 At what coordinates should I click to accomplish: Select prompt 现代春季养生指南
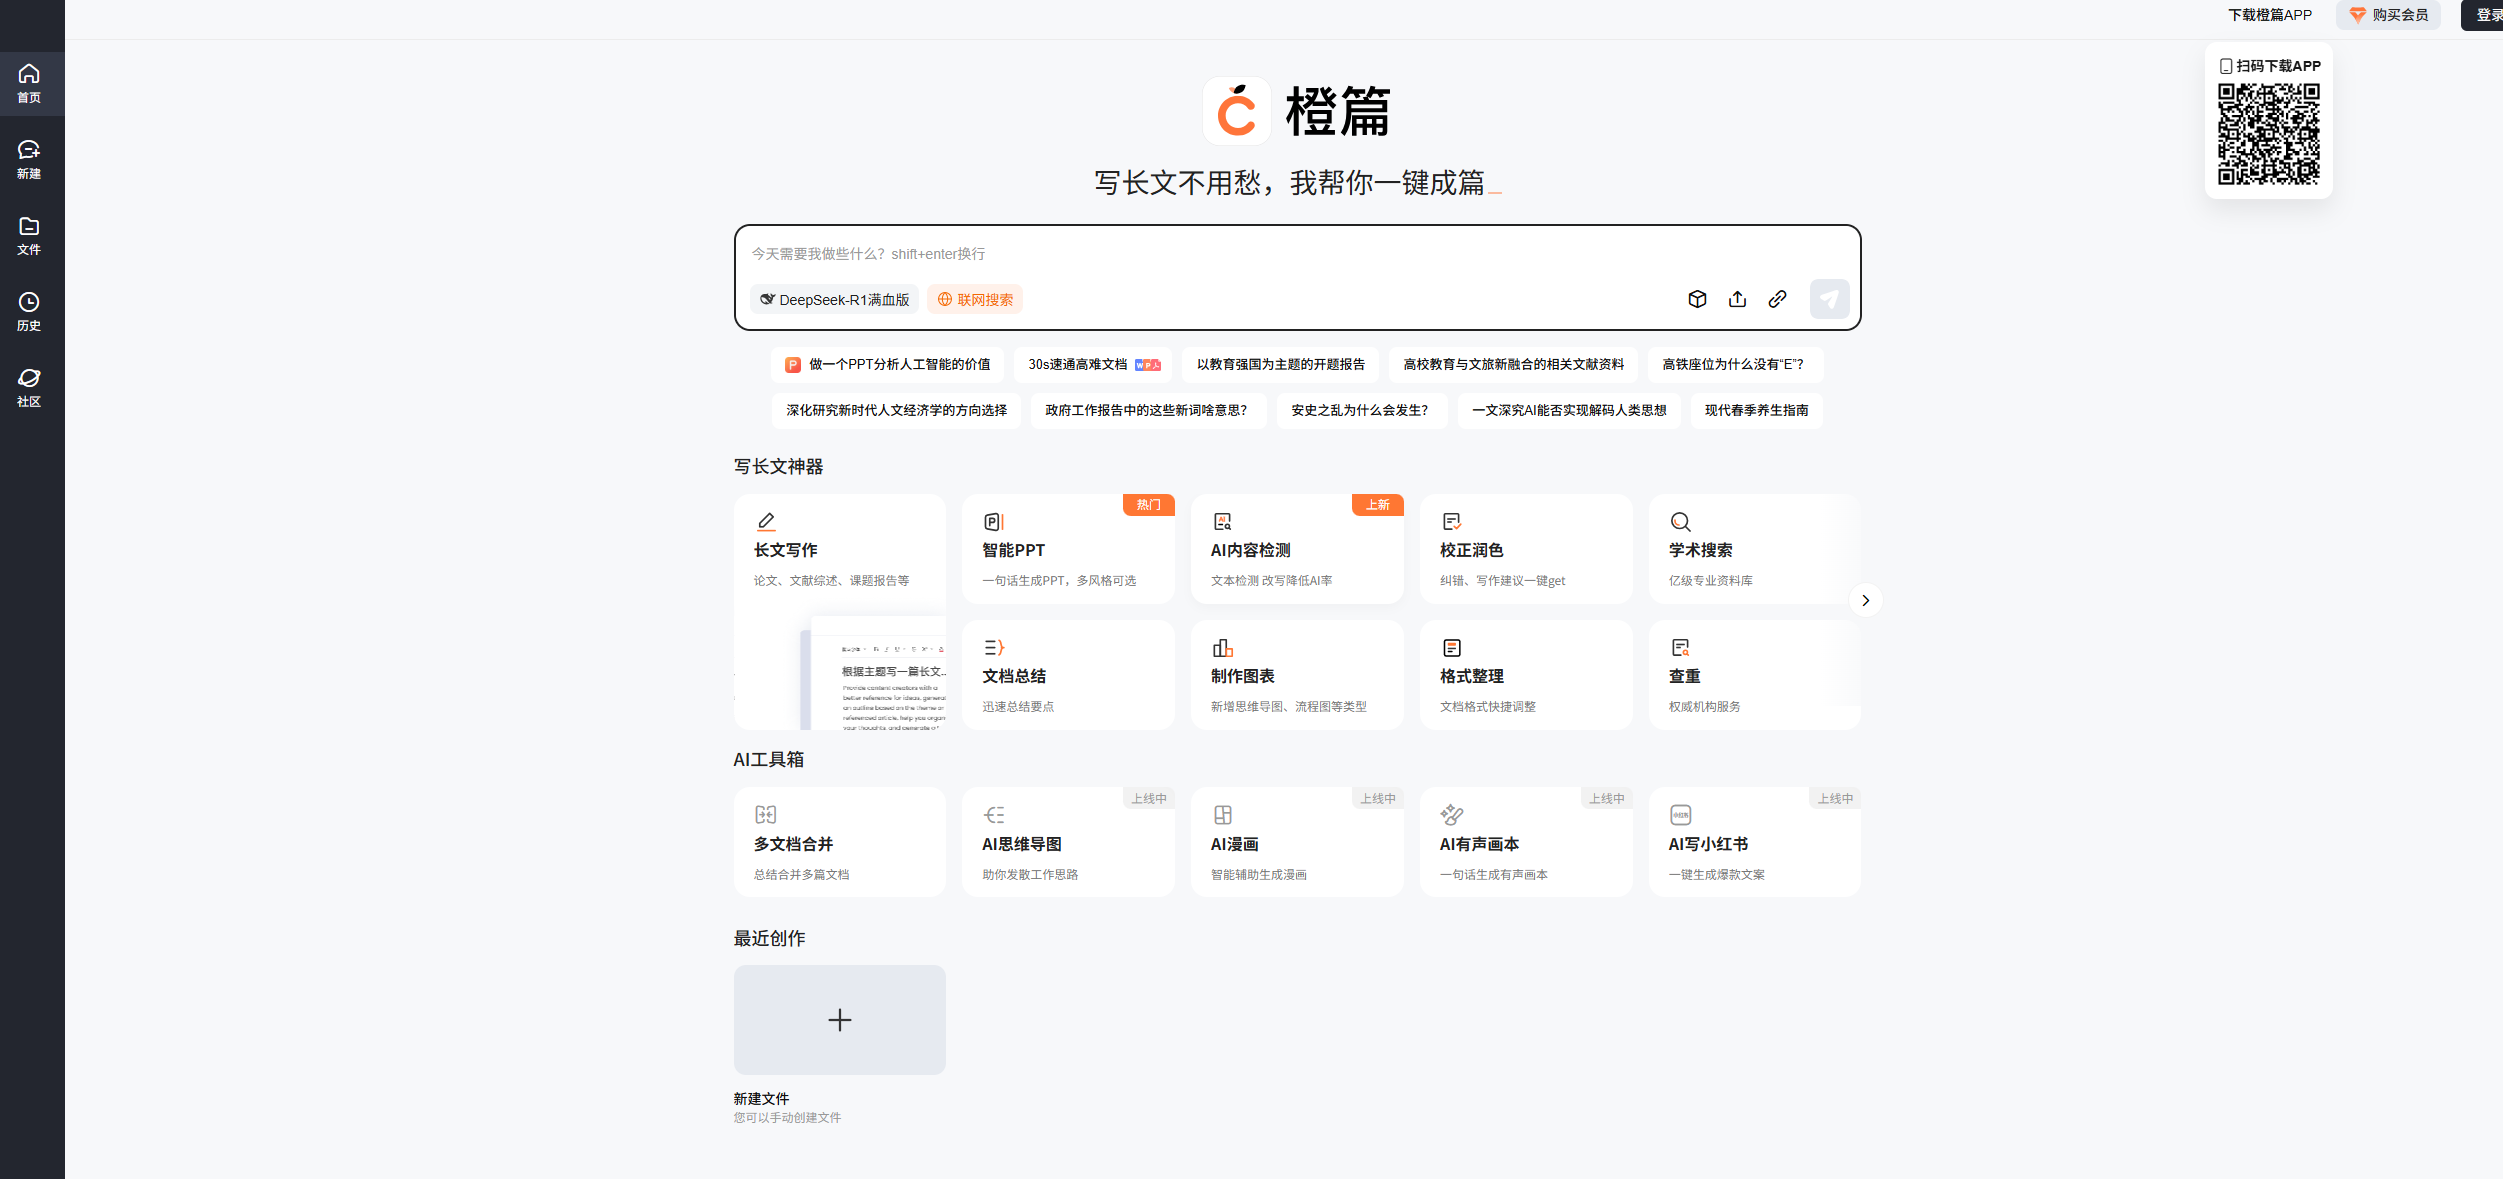tap(1756, 410)
